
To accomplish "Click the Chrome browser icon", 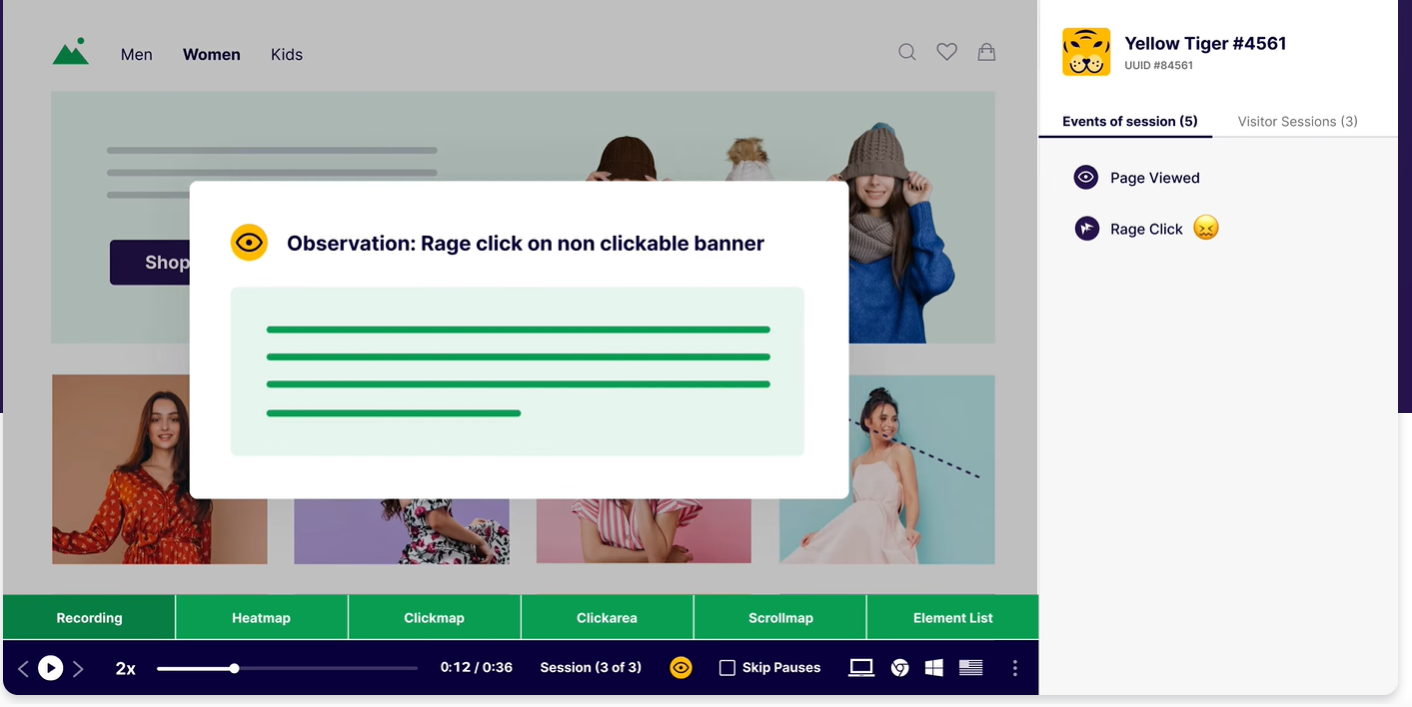I will coord(900,668).
